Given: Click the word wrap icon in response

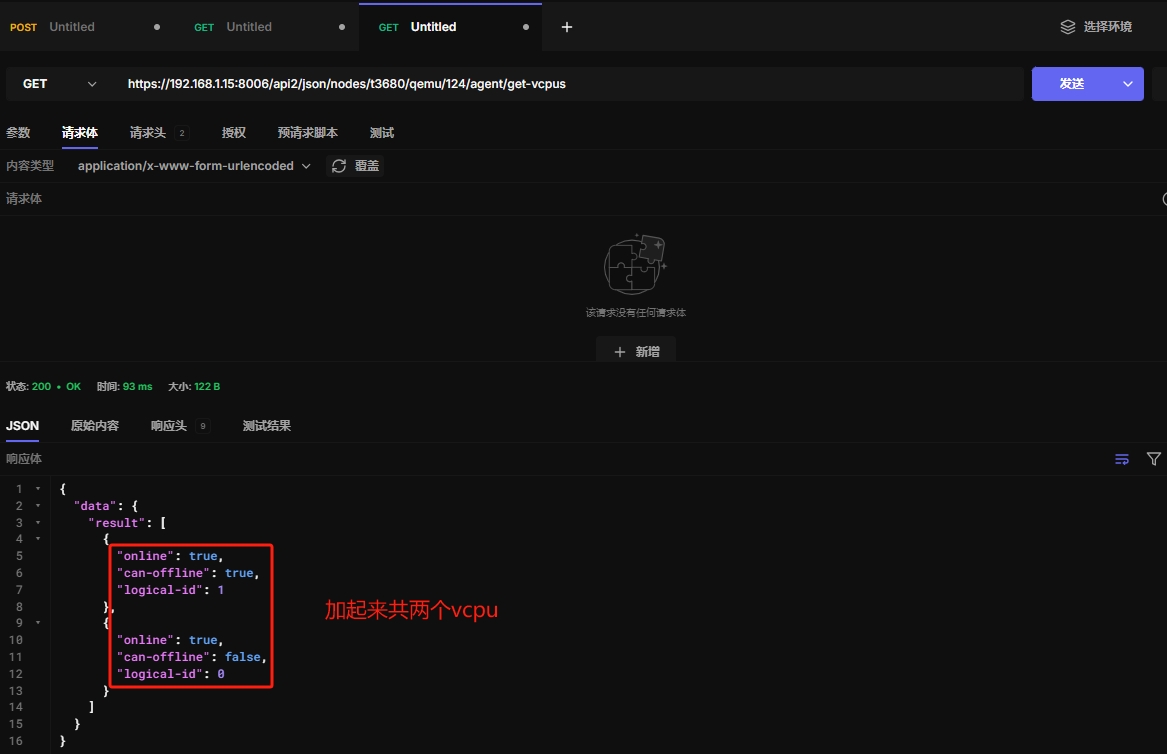Looking at the screenshot, I should tap(1122, 459).
